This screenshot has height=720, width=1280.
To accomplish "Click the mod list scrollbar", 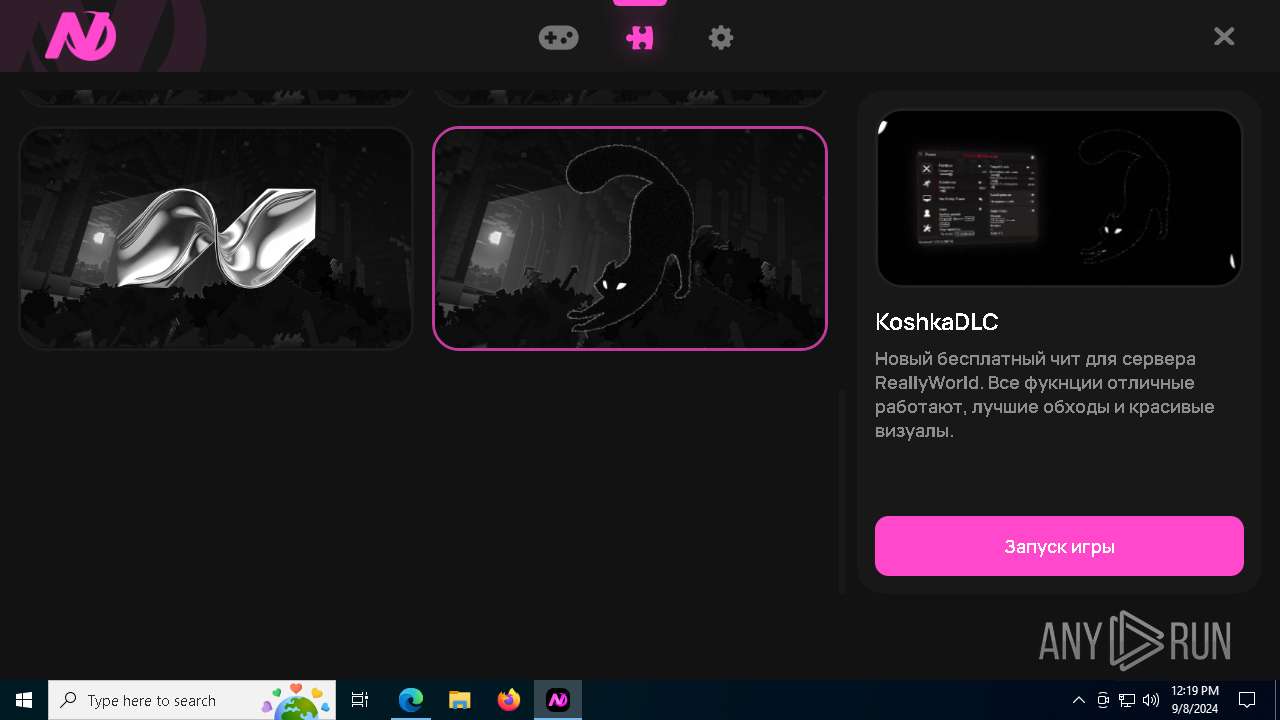I will (x=842, y=490).
